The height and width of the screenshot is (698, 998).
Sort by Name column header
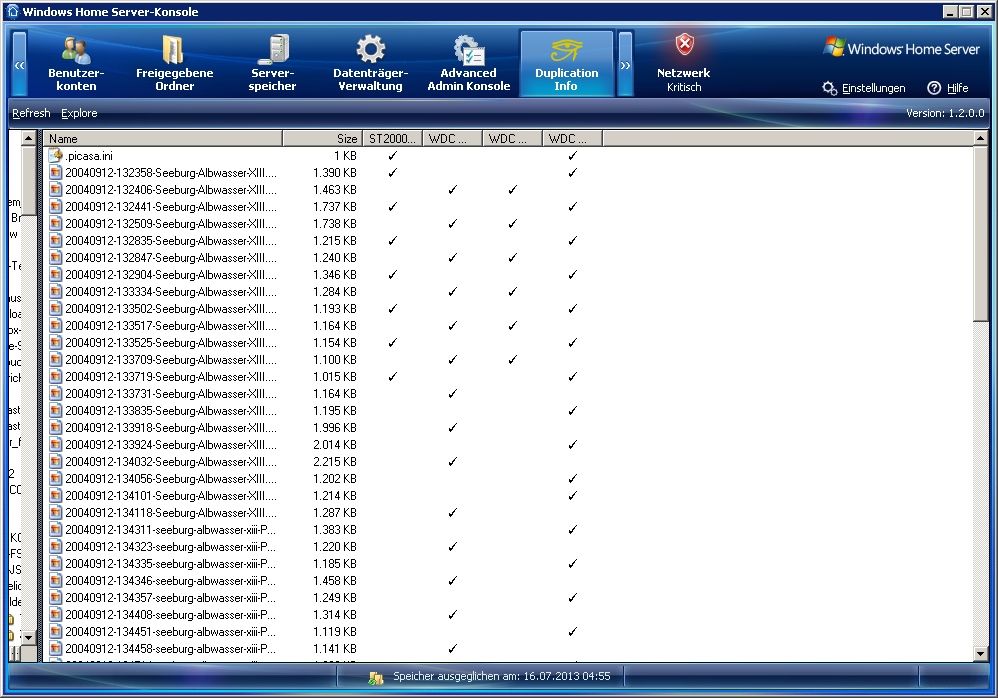(x=163, y=138)
